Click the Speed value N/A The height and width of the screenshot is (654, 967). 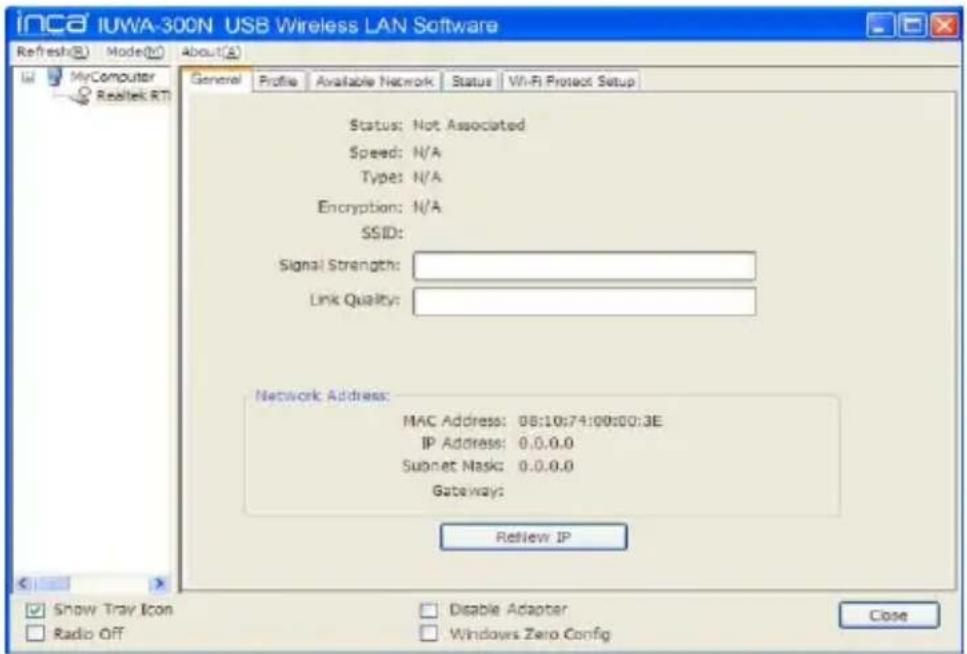tap(427, 152)
